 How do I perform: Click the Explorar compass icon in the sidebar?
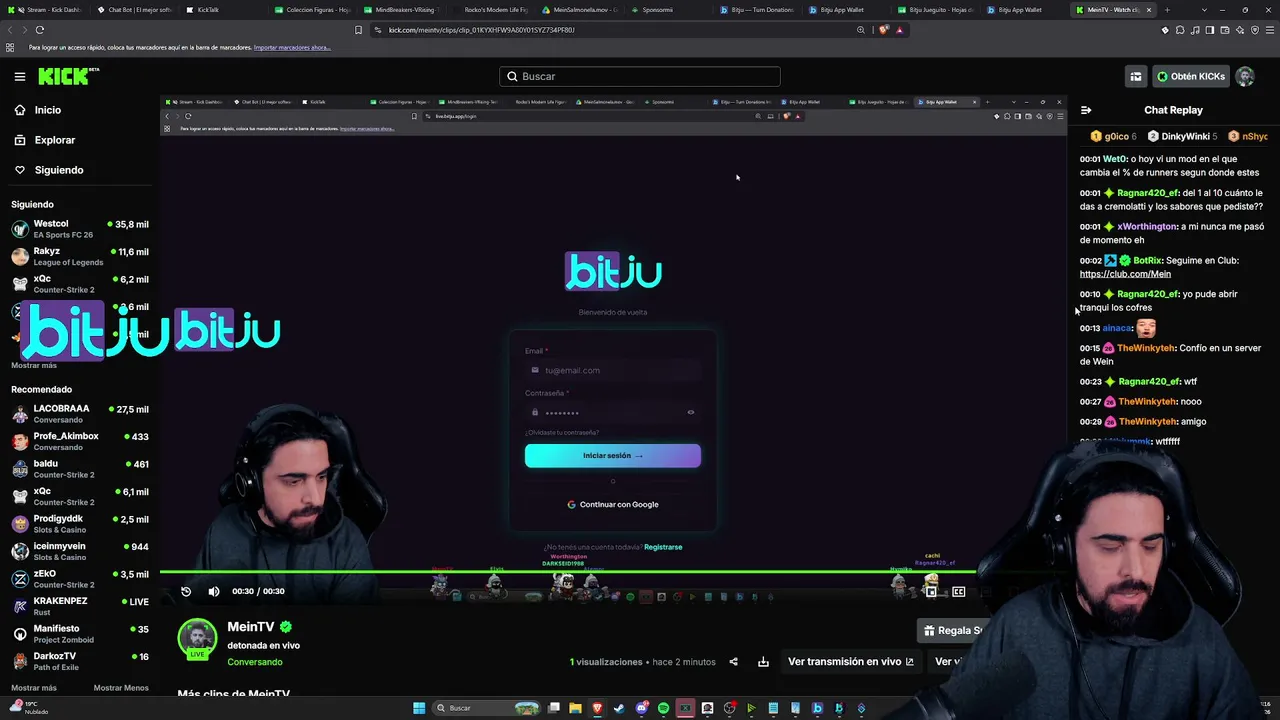point(19,140)
